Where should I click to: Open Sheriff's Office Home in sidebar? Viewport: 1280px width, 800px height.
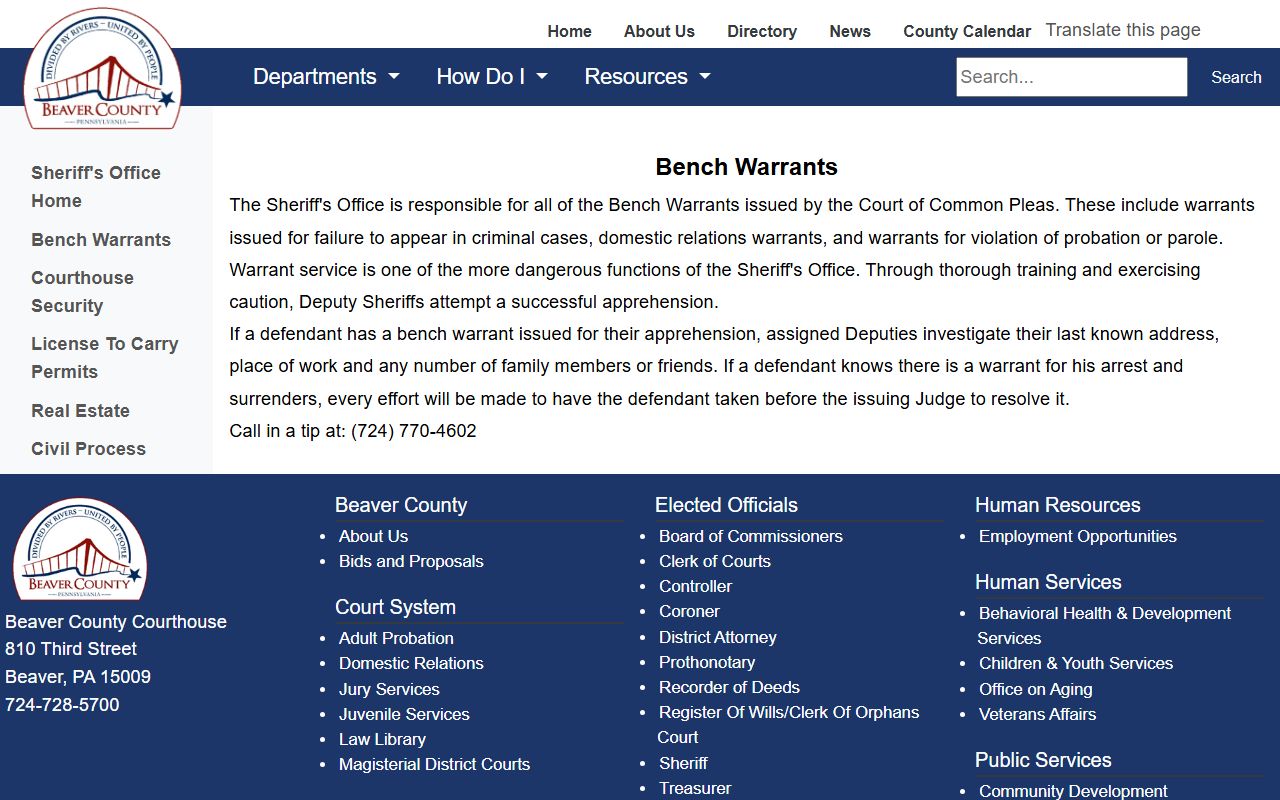coord(96,187)
